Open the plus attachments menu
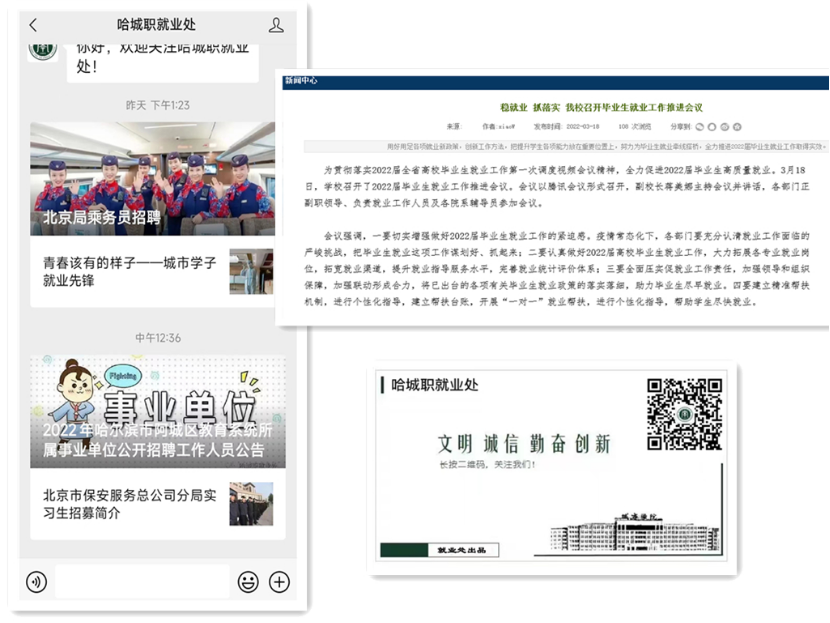 (x=279, y=582)
